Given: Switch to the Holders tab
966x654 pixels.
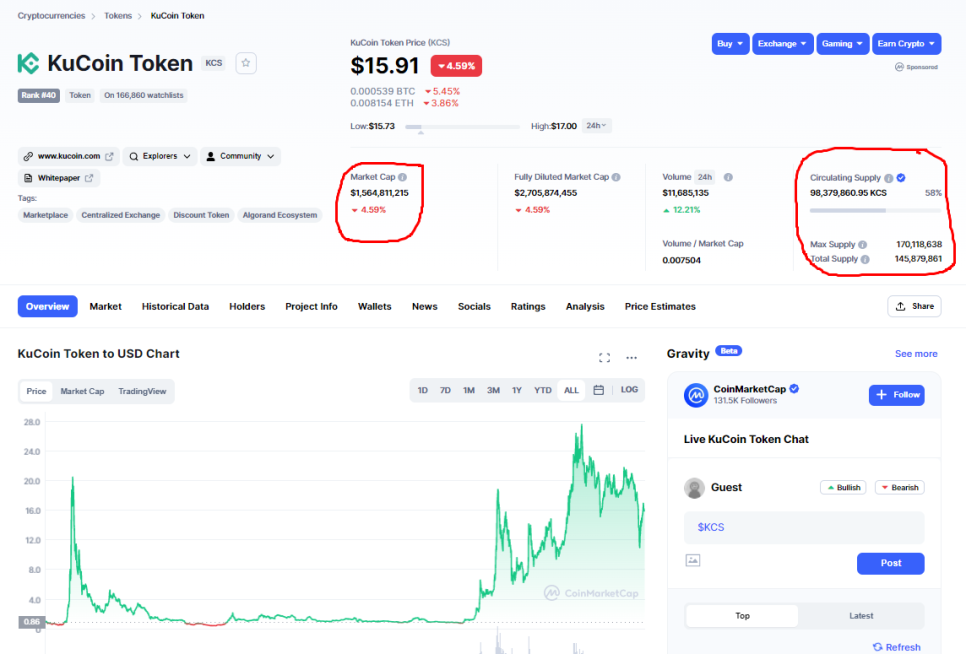Looking at the screenshot, I should [x=247, y=307].
